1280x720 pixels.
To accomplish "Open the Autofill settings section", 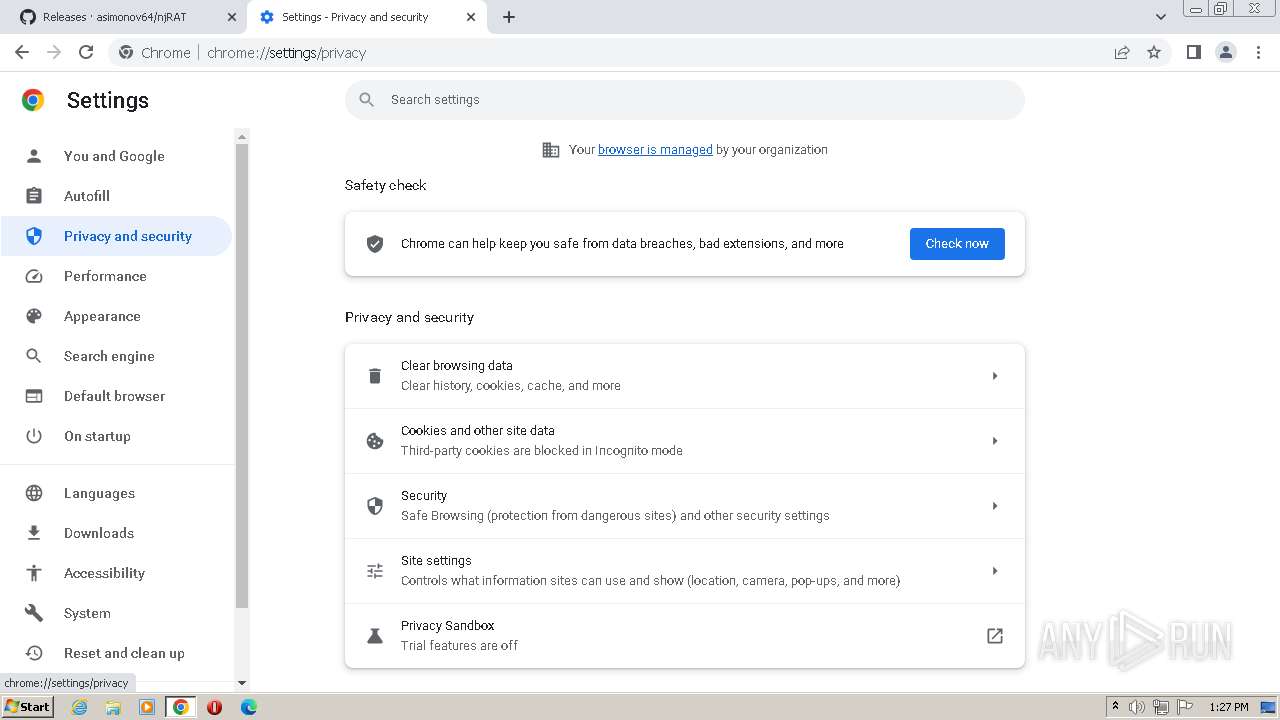I will pyautogui.click(x=116, y=196).
